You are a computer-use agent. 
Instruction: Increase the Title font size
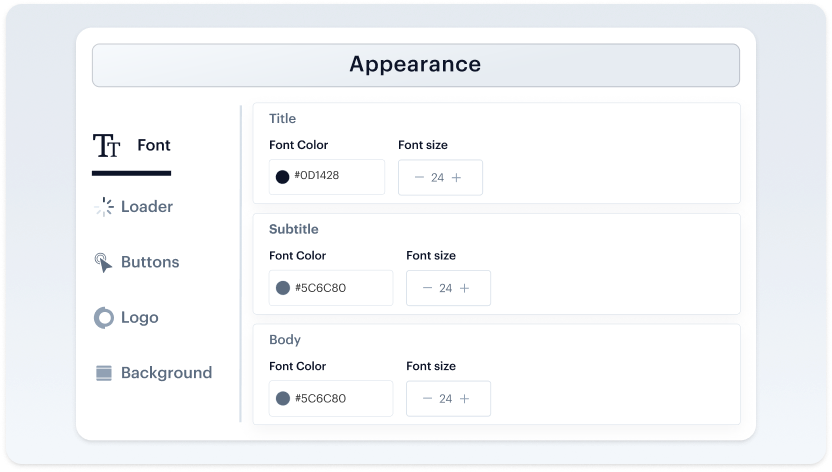coord(456,178)
